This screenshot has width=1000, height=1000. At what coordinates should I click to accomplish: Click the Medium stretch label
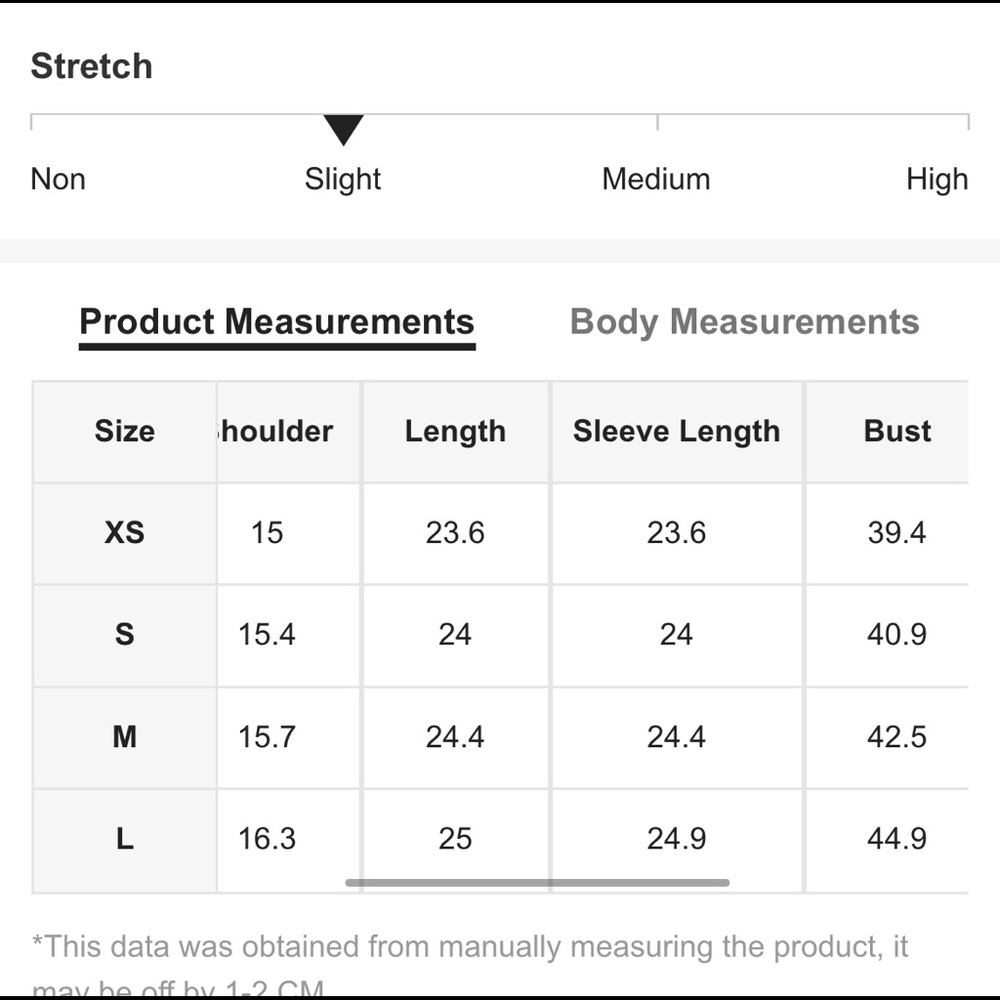[656, 179]
